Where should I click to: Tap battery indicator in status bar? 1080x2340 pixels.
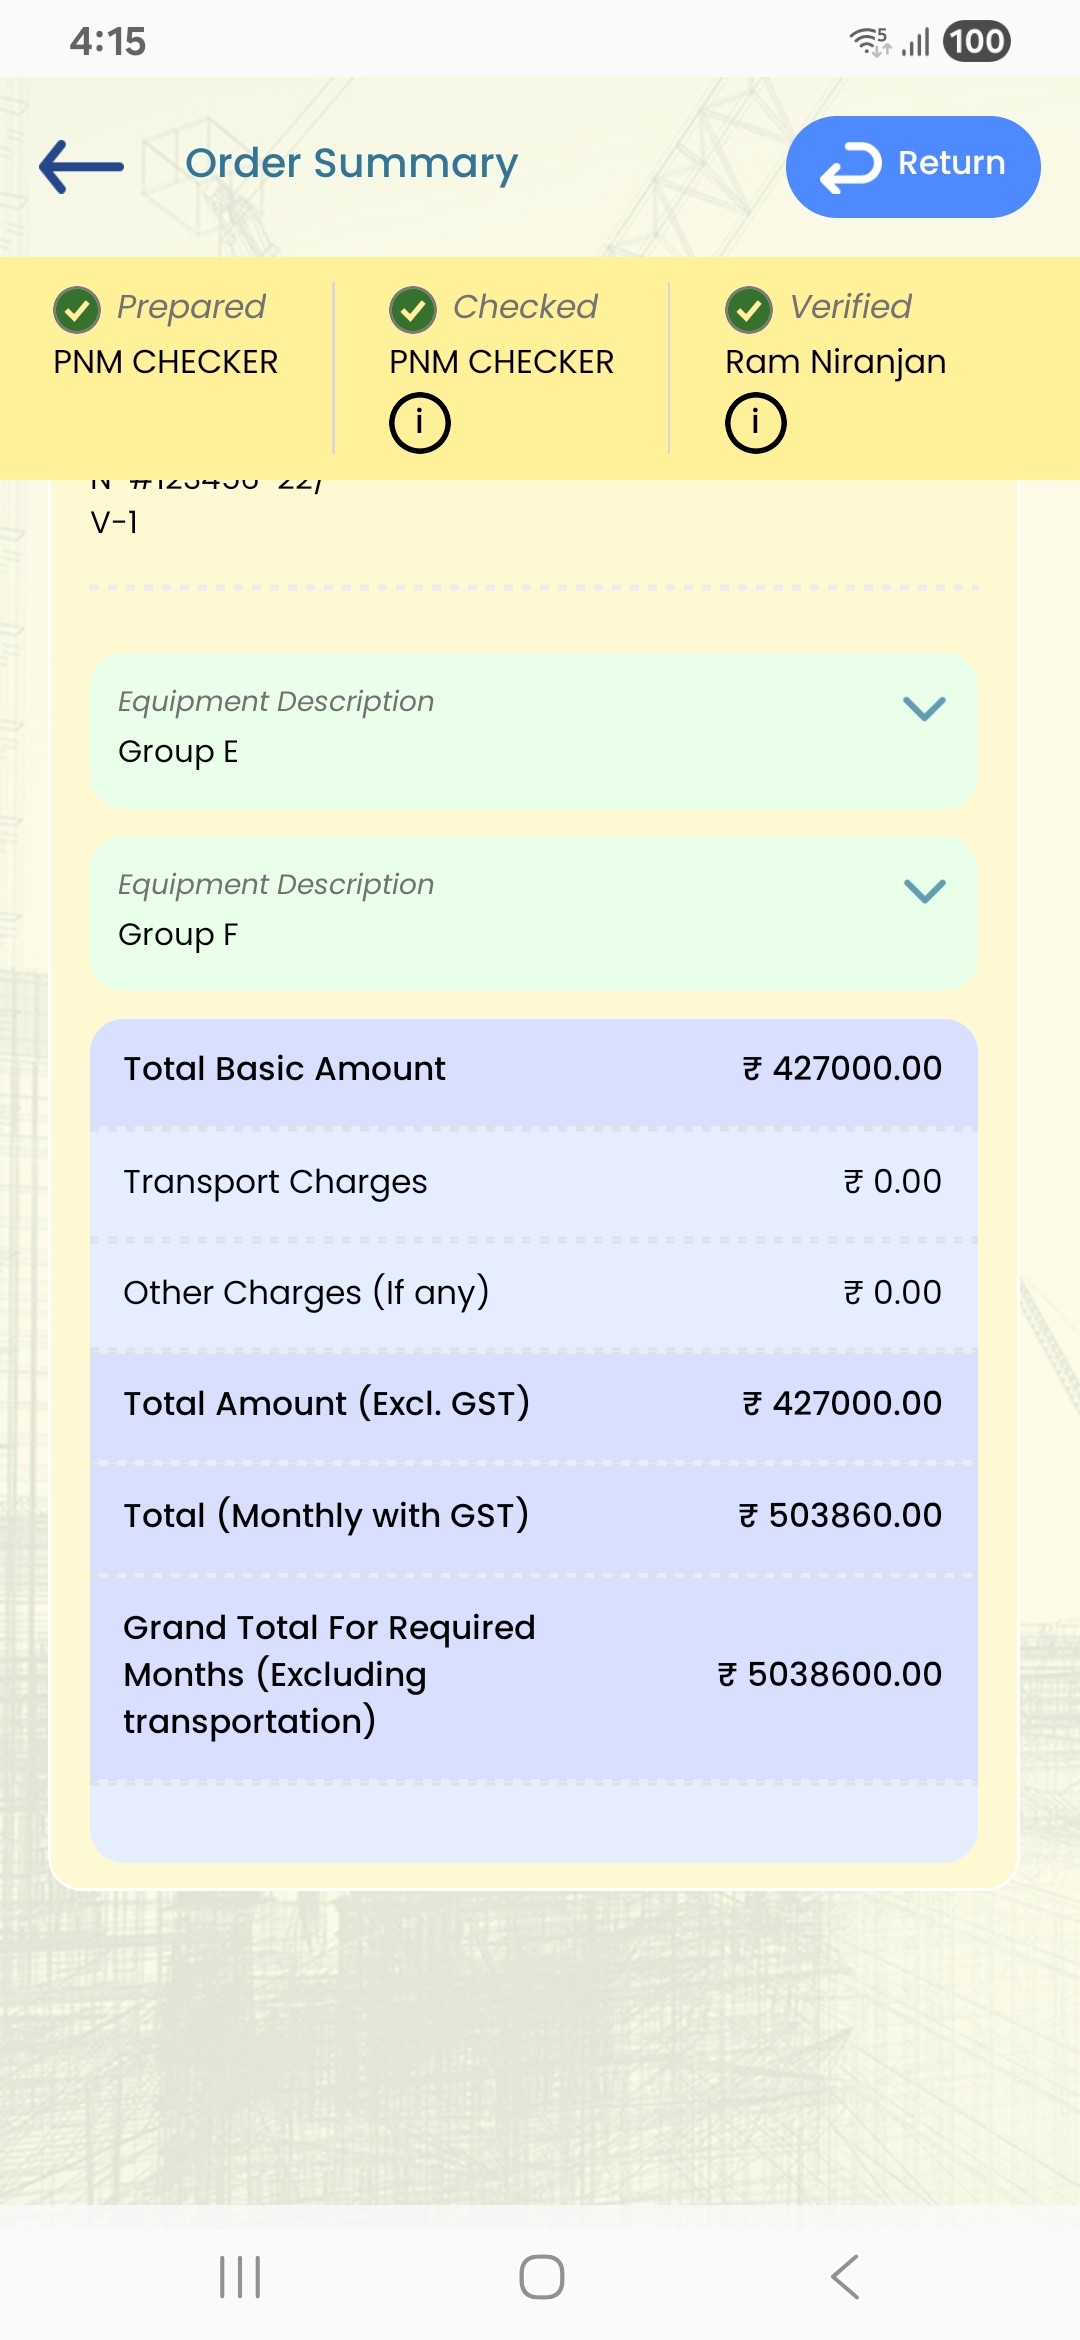point(977,41)
